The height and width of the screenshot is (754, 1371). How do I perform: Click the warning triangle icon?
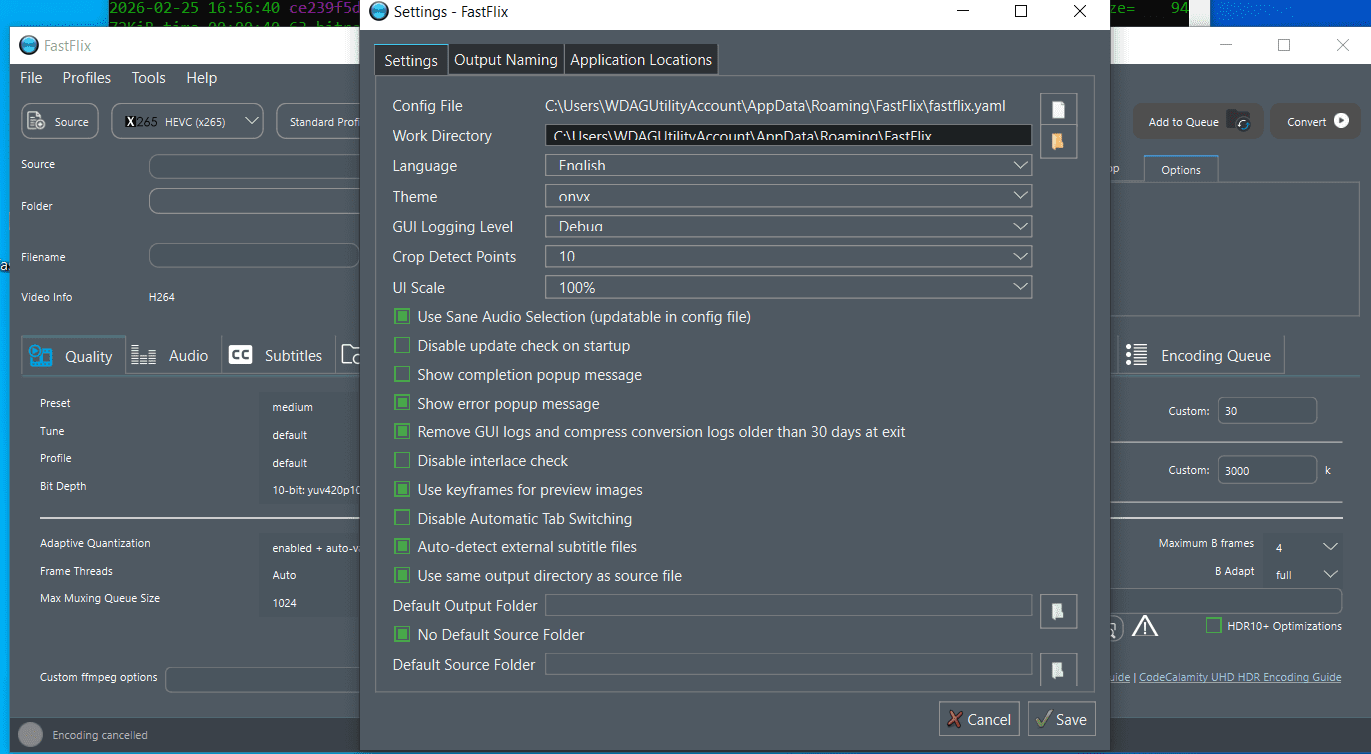(1144, 627)
